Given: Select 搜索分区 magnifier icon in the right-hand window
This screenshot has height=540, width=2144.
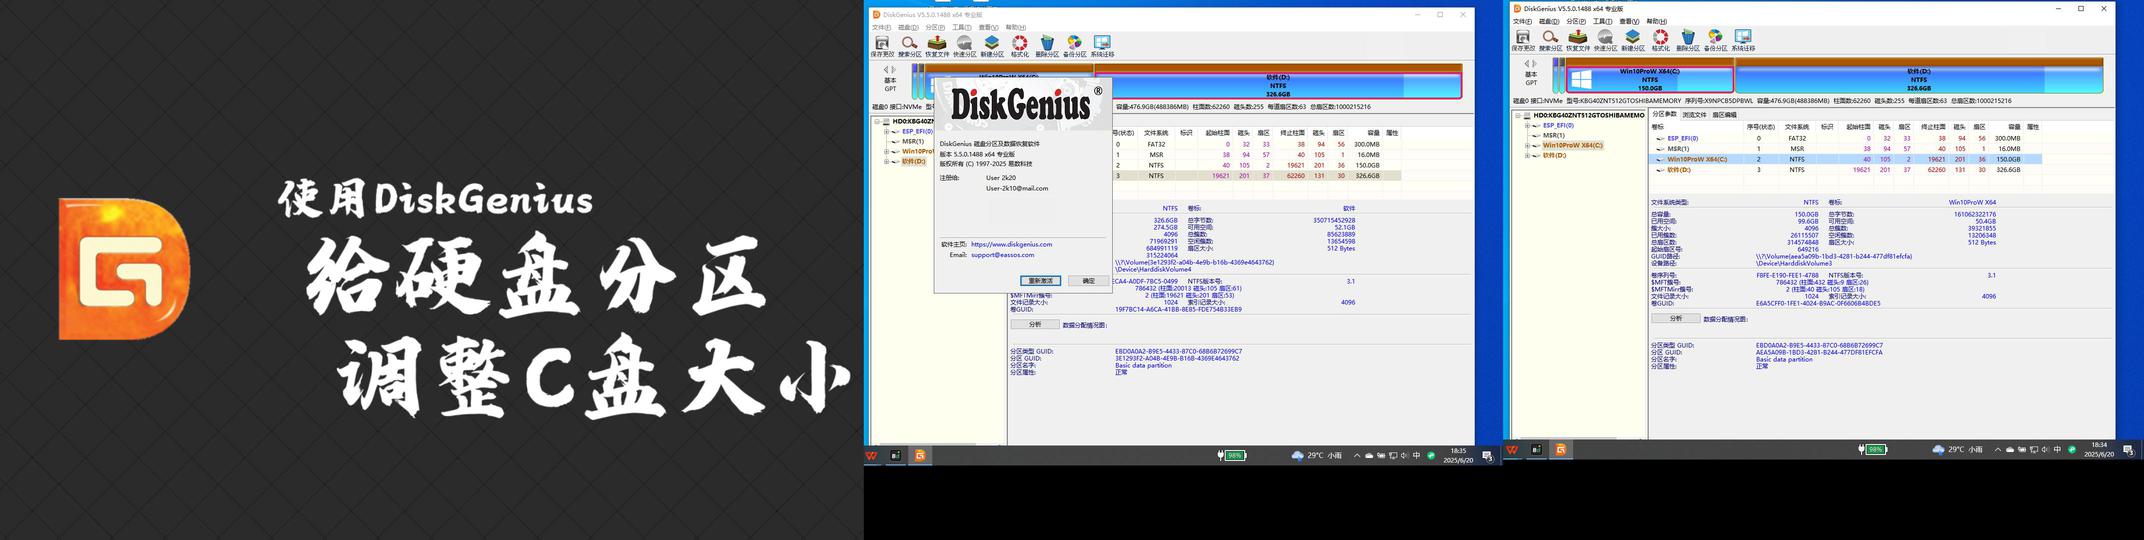Looking at the screenshot, I should pos(1550,40).
